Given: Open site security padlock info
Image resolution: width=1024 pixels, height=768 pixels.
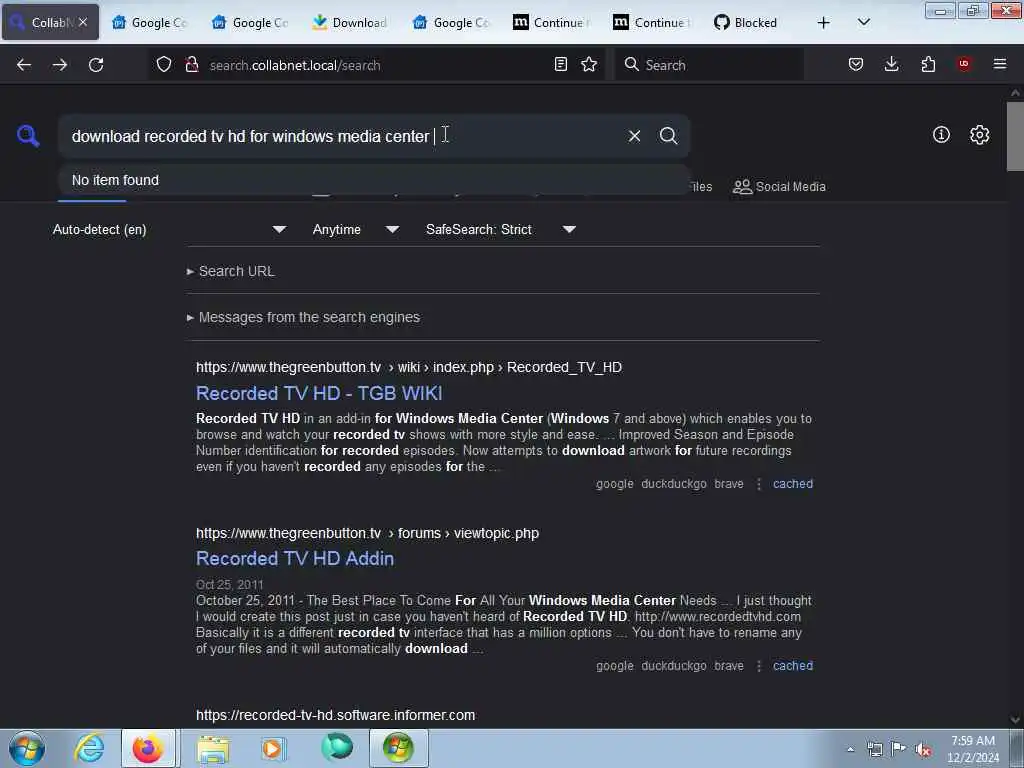Looking at the screenshot, I should click(x=192, y=65).
